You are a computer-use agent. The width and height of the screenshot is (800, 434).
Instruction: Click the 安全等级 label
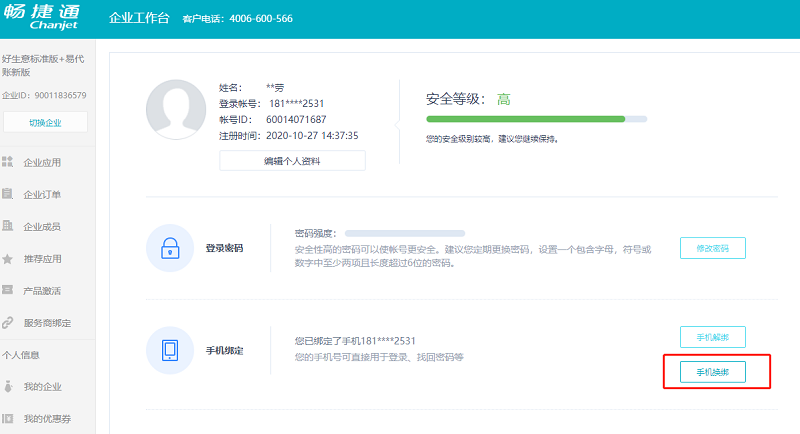(x=456, y=99)
